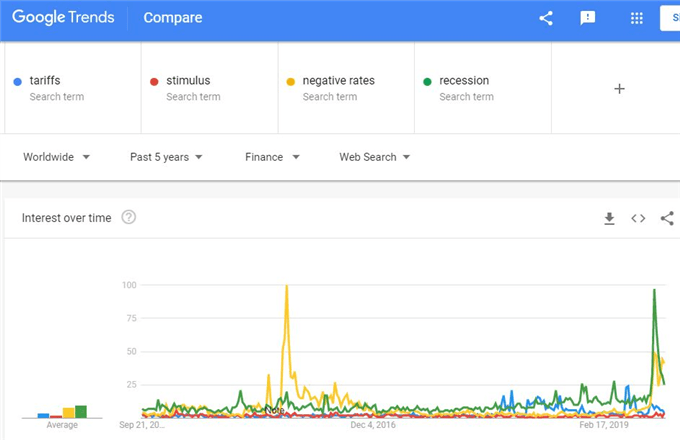680x440 pixels.
Task: Share the Interest over time chart
Action: click(667, 218)
